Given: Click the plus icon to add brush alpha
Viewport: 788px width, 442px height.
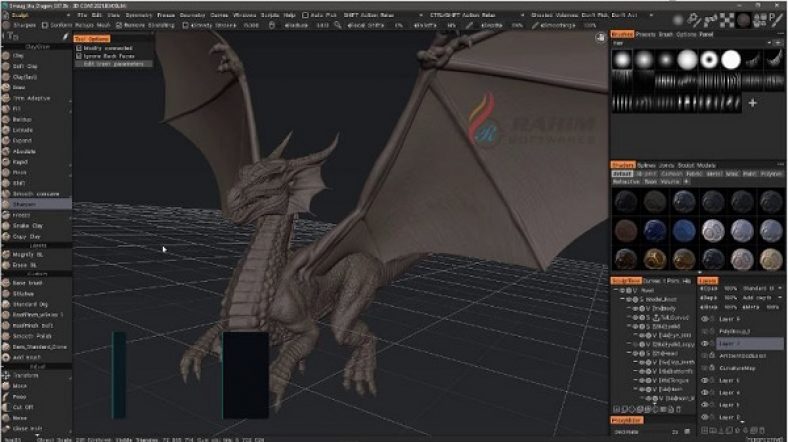Looking at the screenshot, I should click(752, 102).
